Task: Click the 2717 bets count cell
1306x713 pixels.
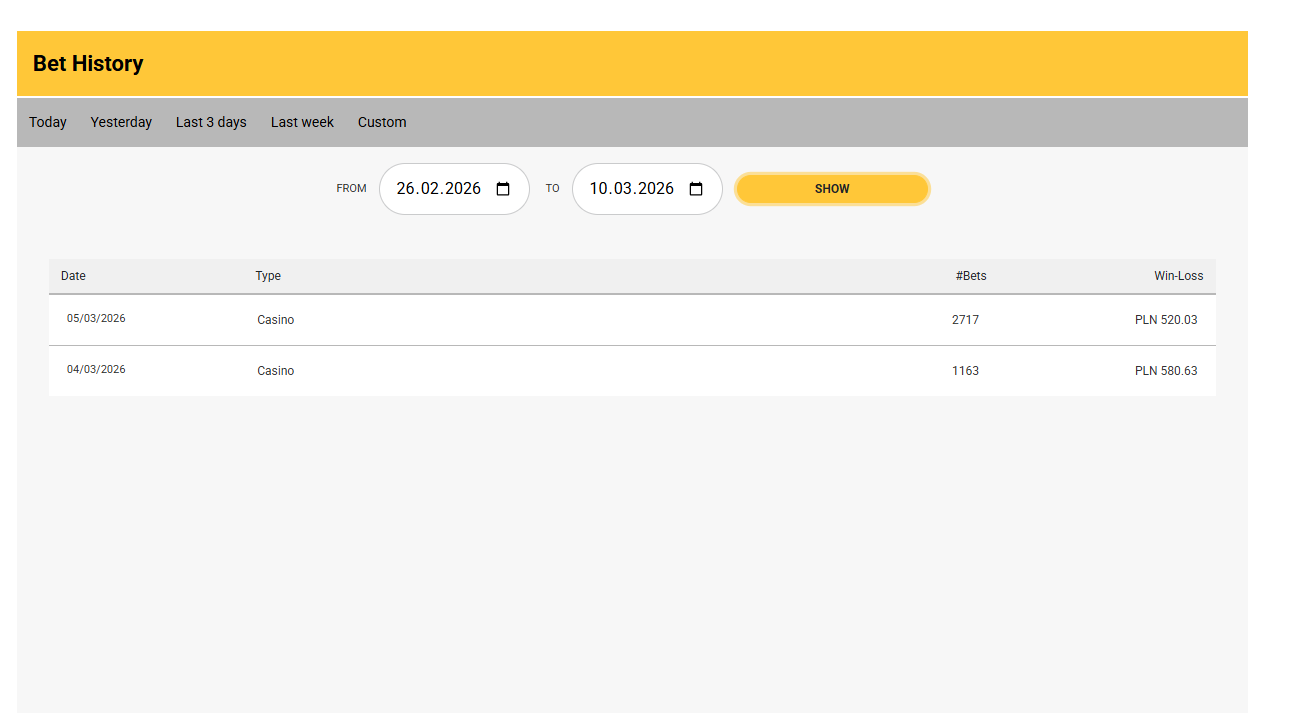Action: coord(965,320)
